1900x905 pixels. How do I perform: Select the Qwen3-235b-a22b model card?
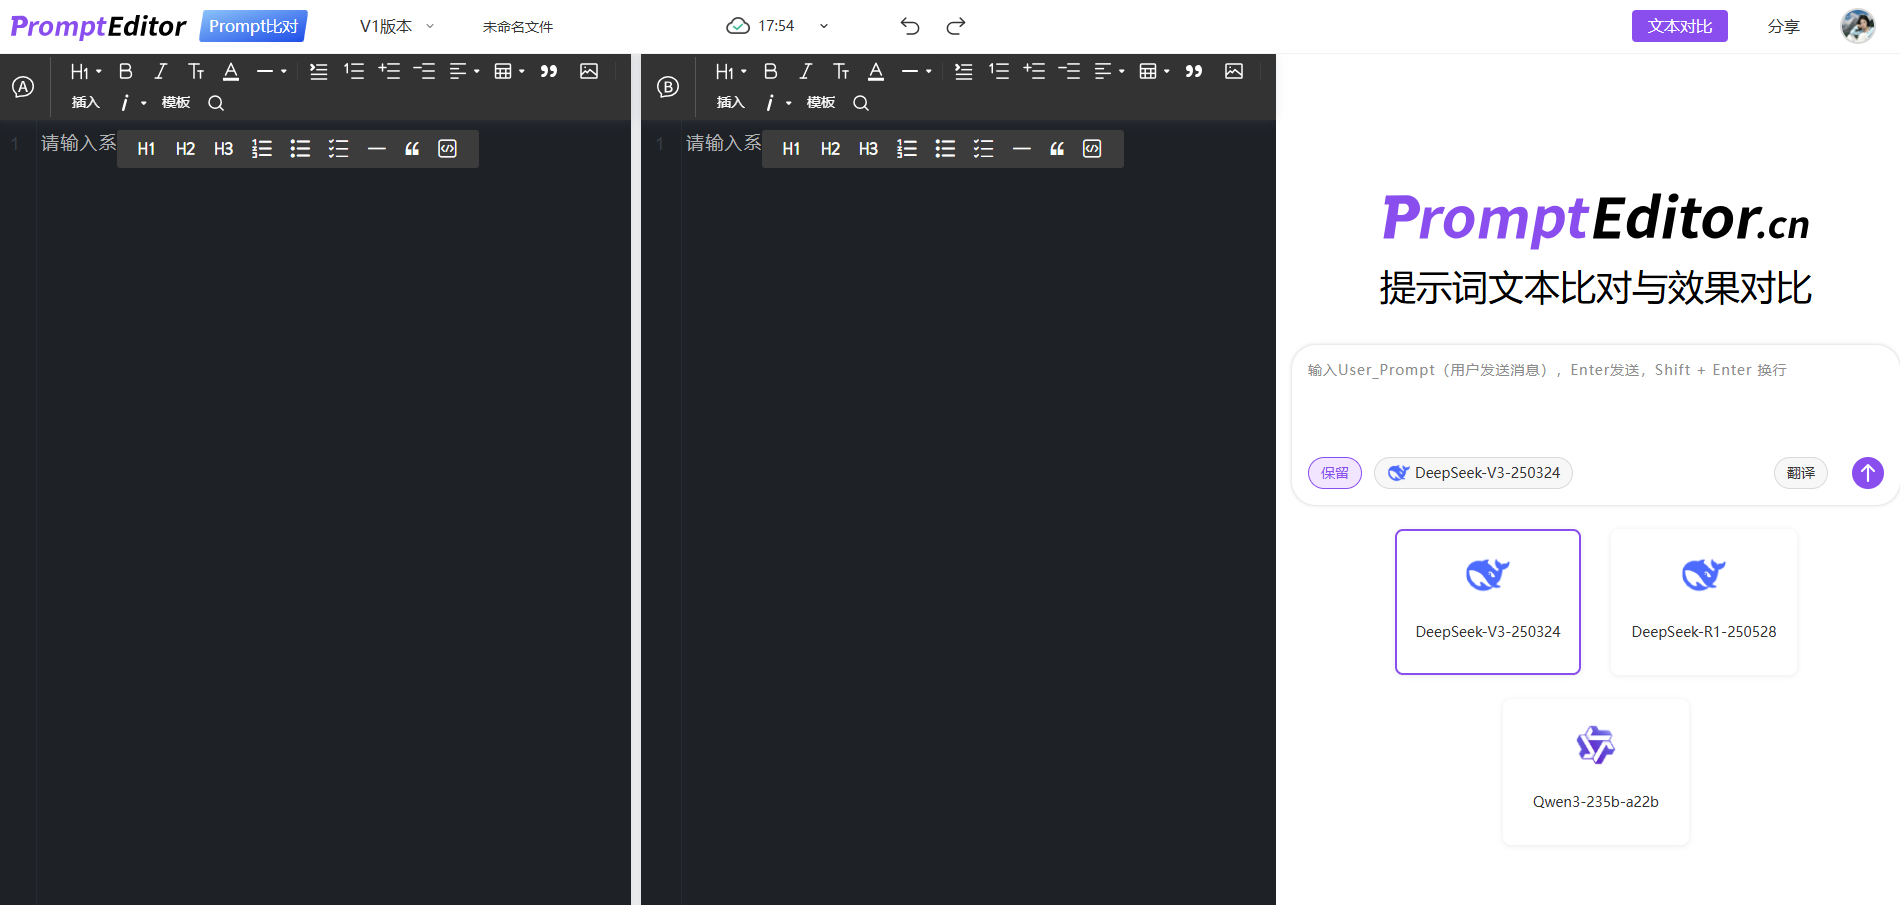(x=1595, y=772)
